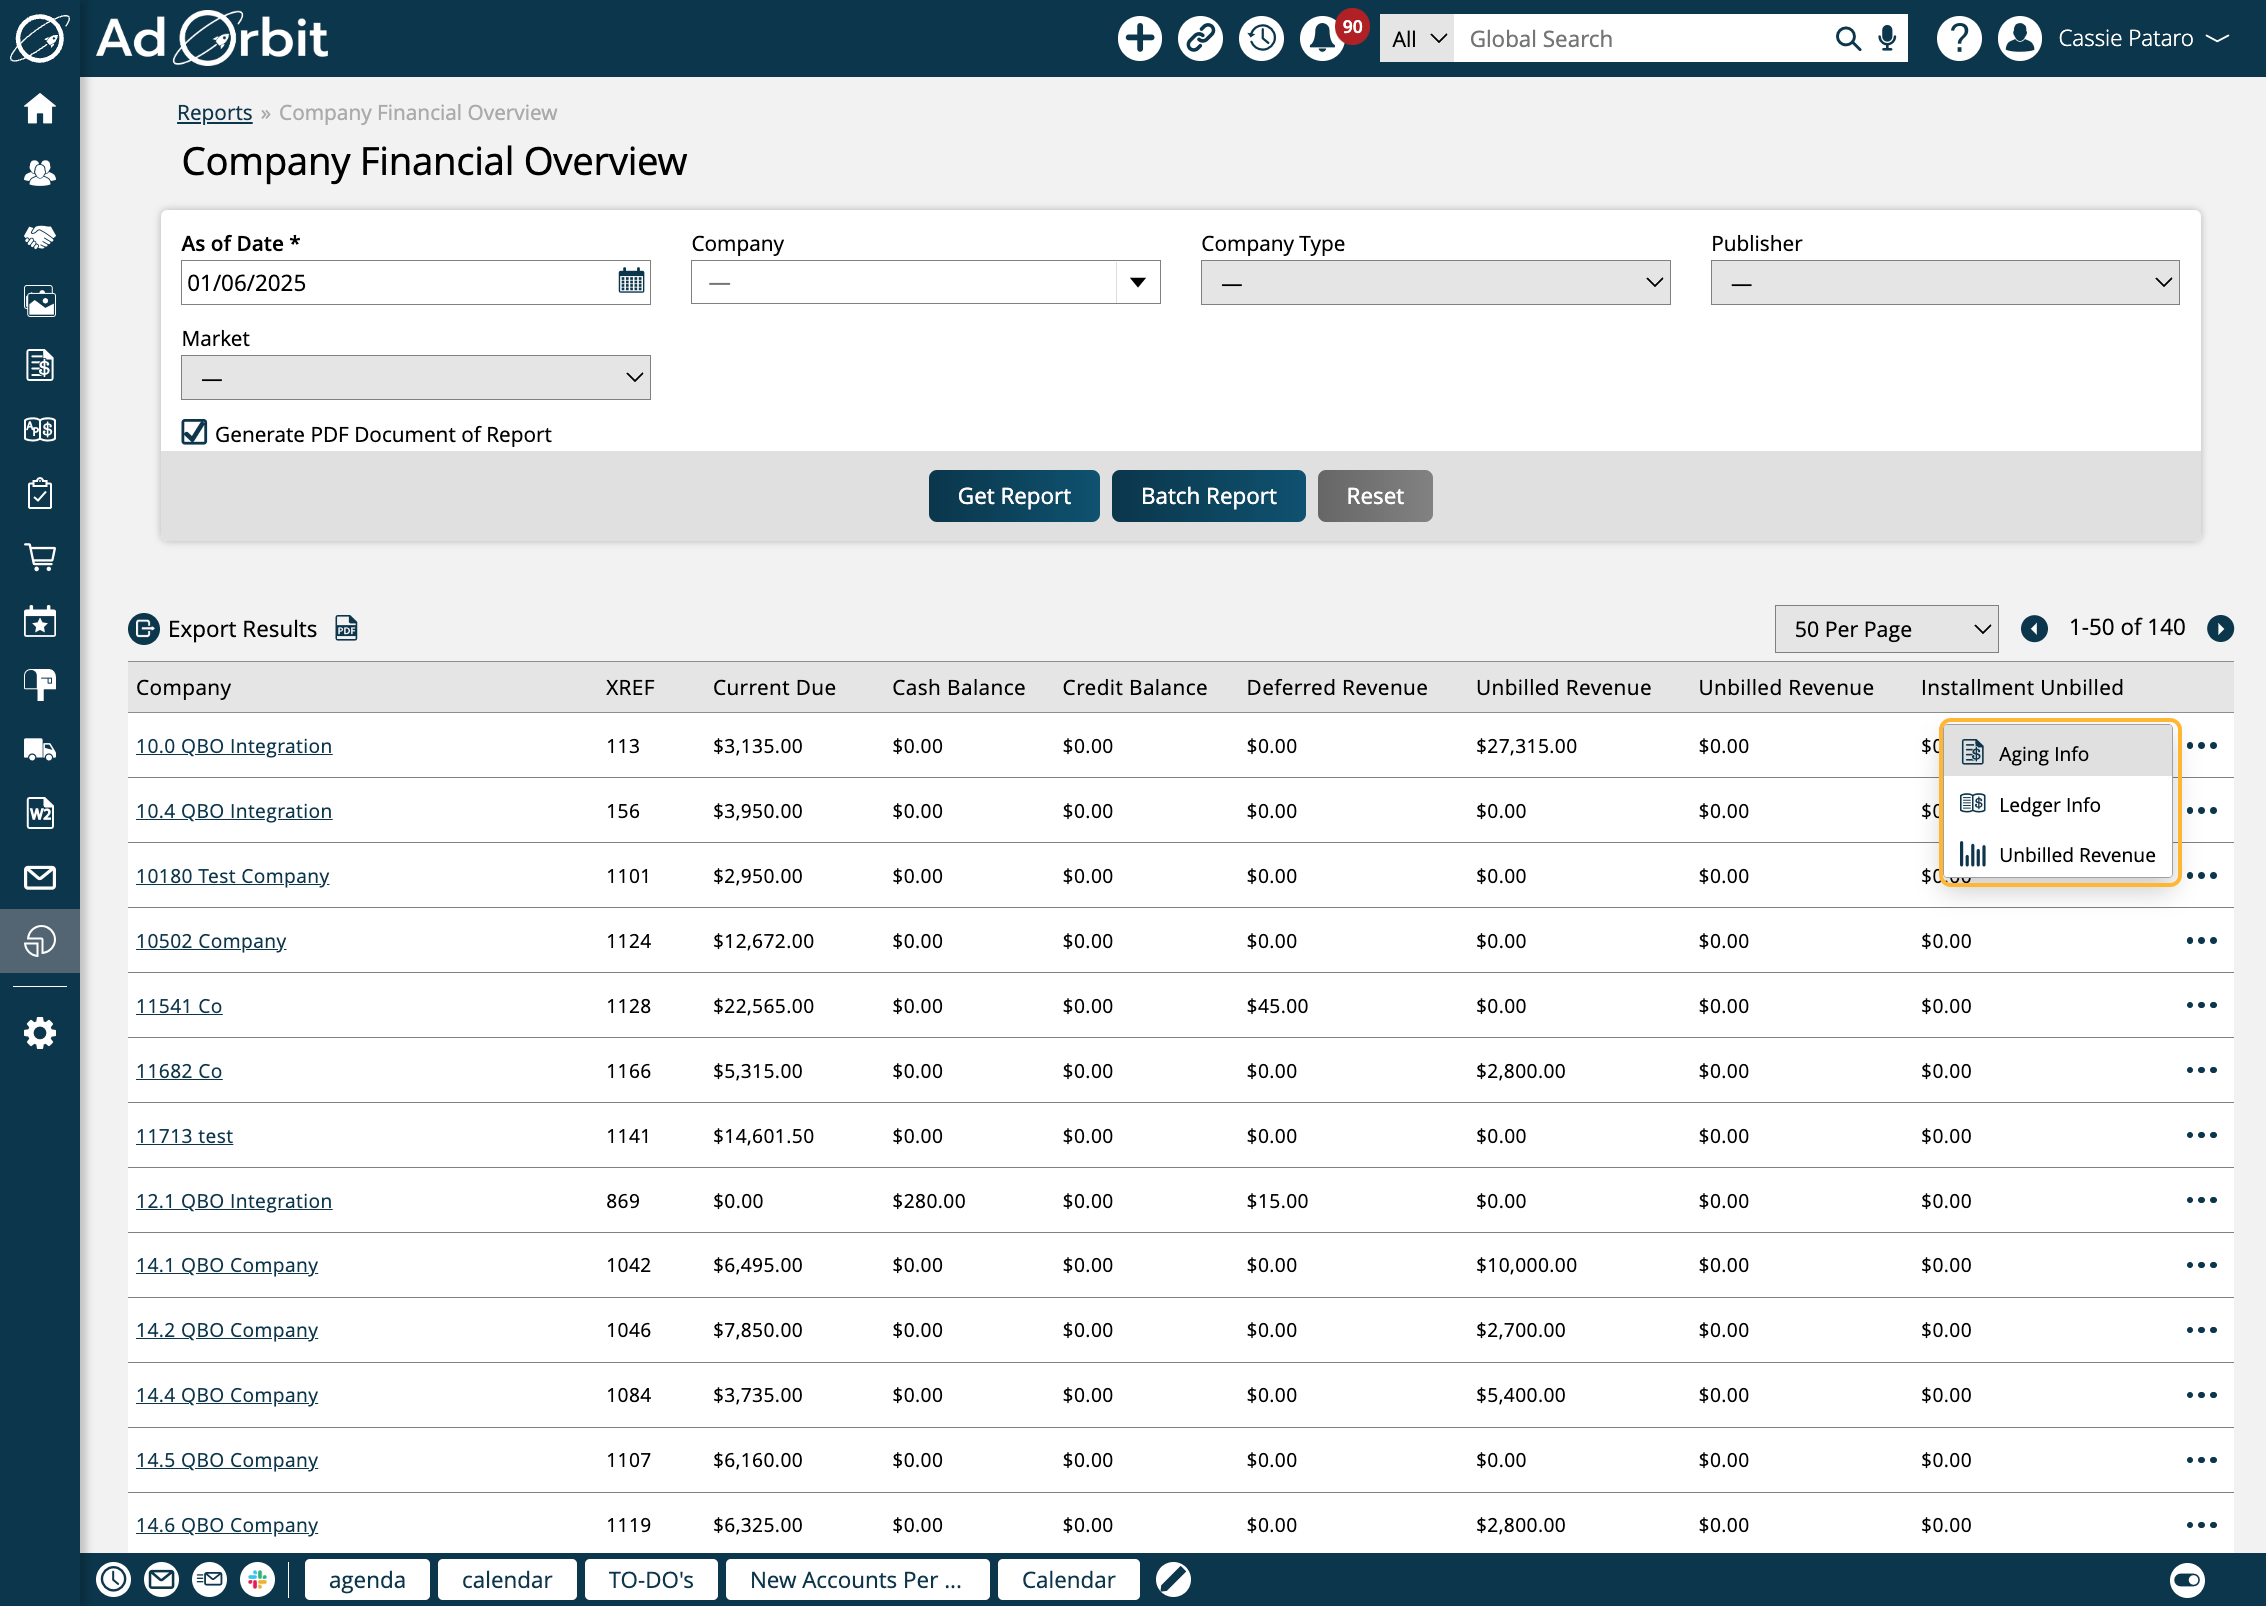The width and height of the screenshot is (2266, 1606).
Task: Open the calendar picker for As of Date
Action: click(630, 282)
